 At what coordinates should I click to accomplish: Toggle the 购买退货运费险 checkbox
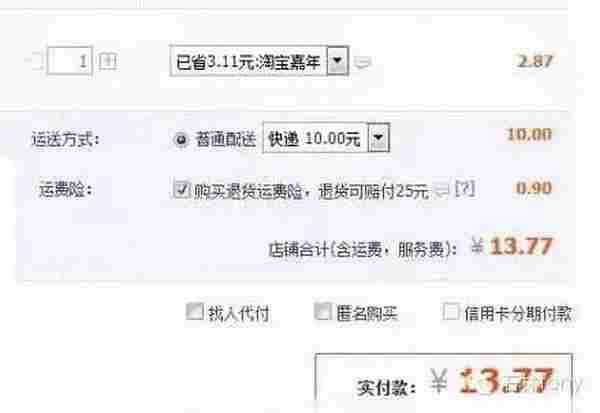tap(181, 189)
